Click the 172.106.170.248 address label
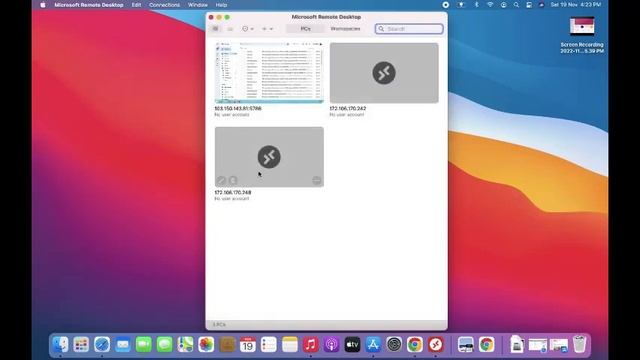Screen dimensions: 640x360 [x=233, y=192]
